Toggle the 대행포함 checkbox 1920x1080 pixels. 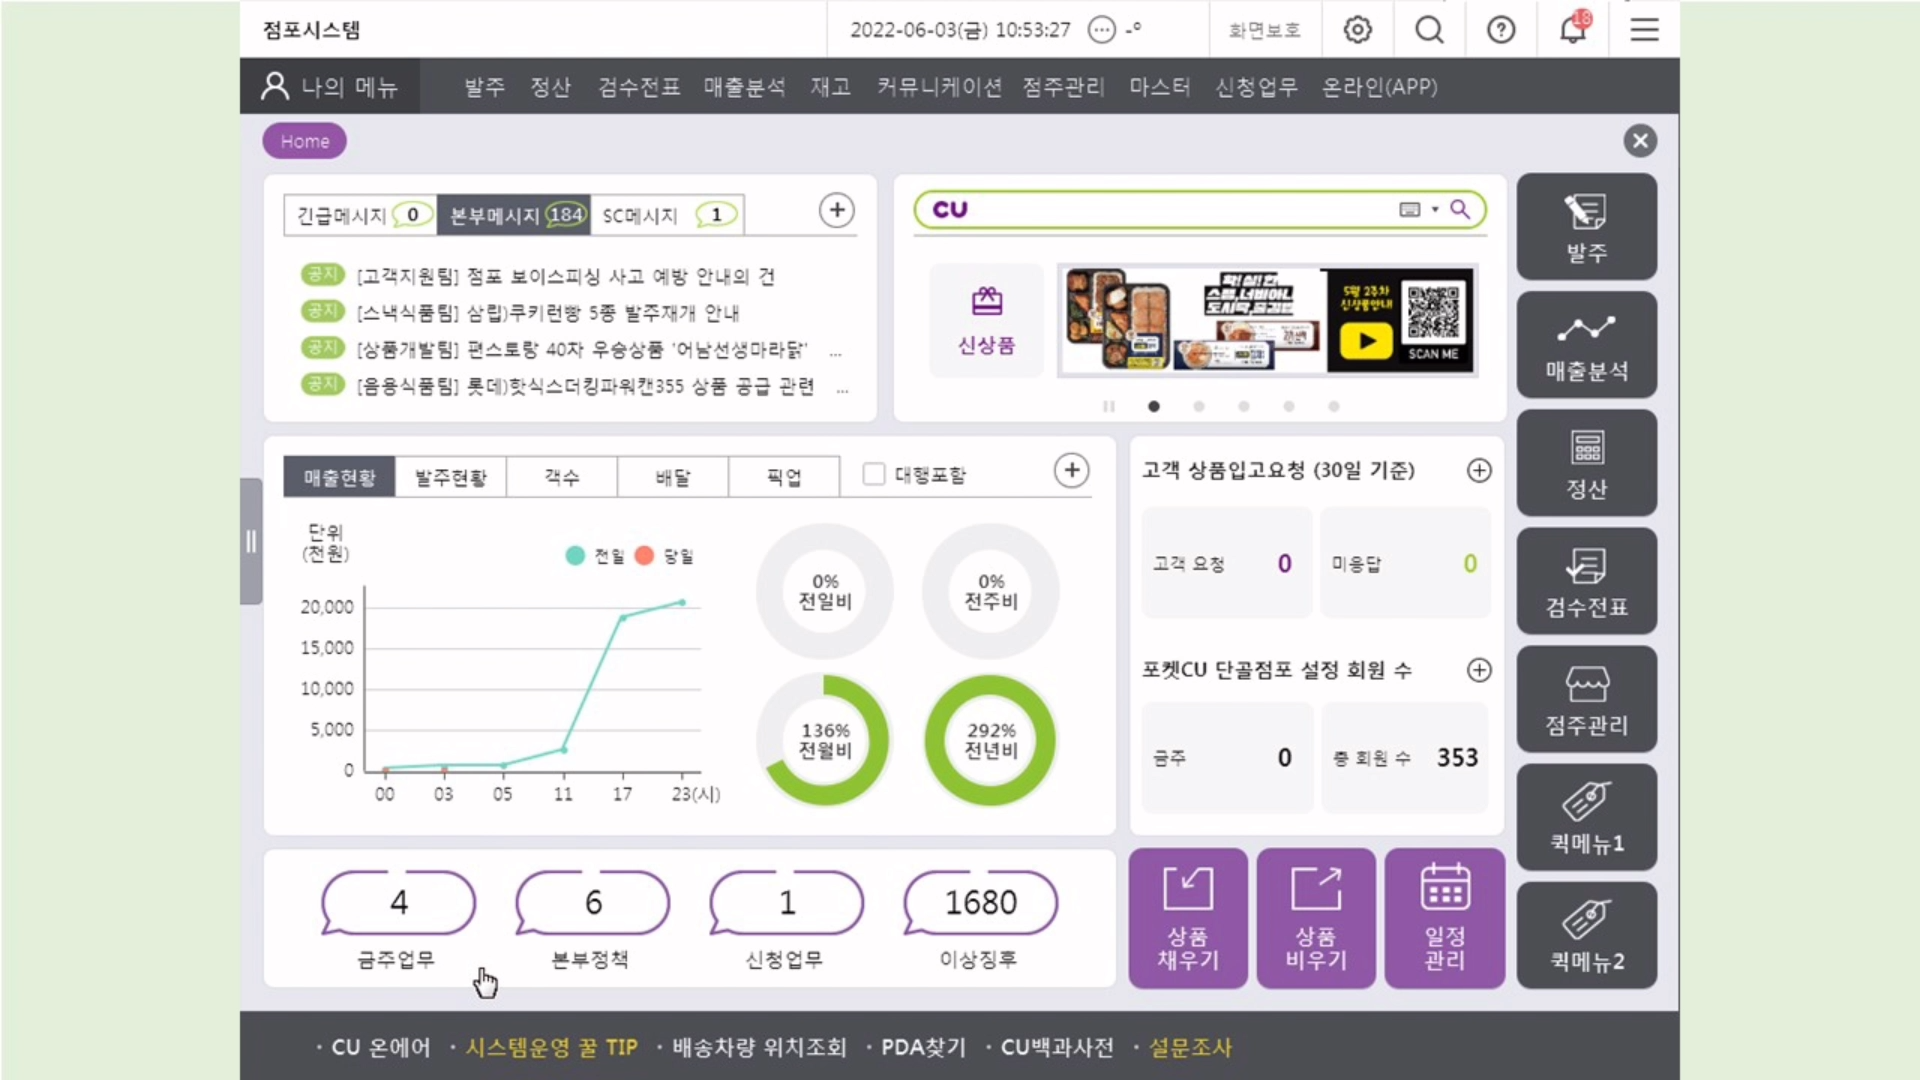coord(874,474)
